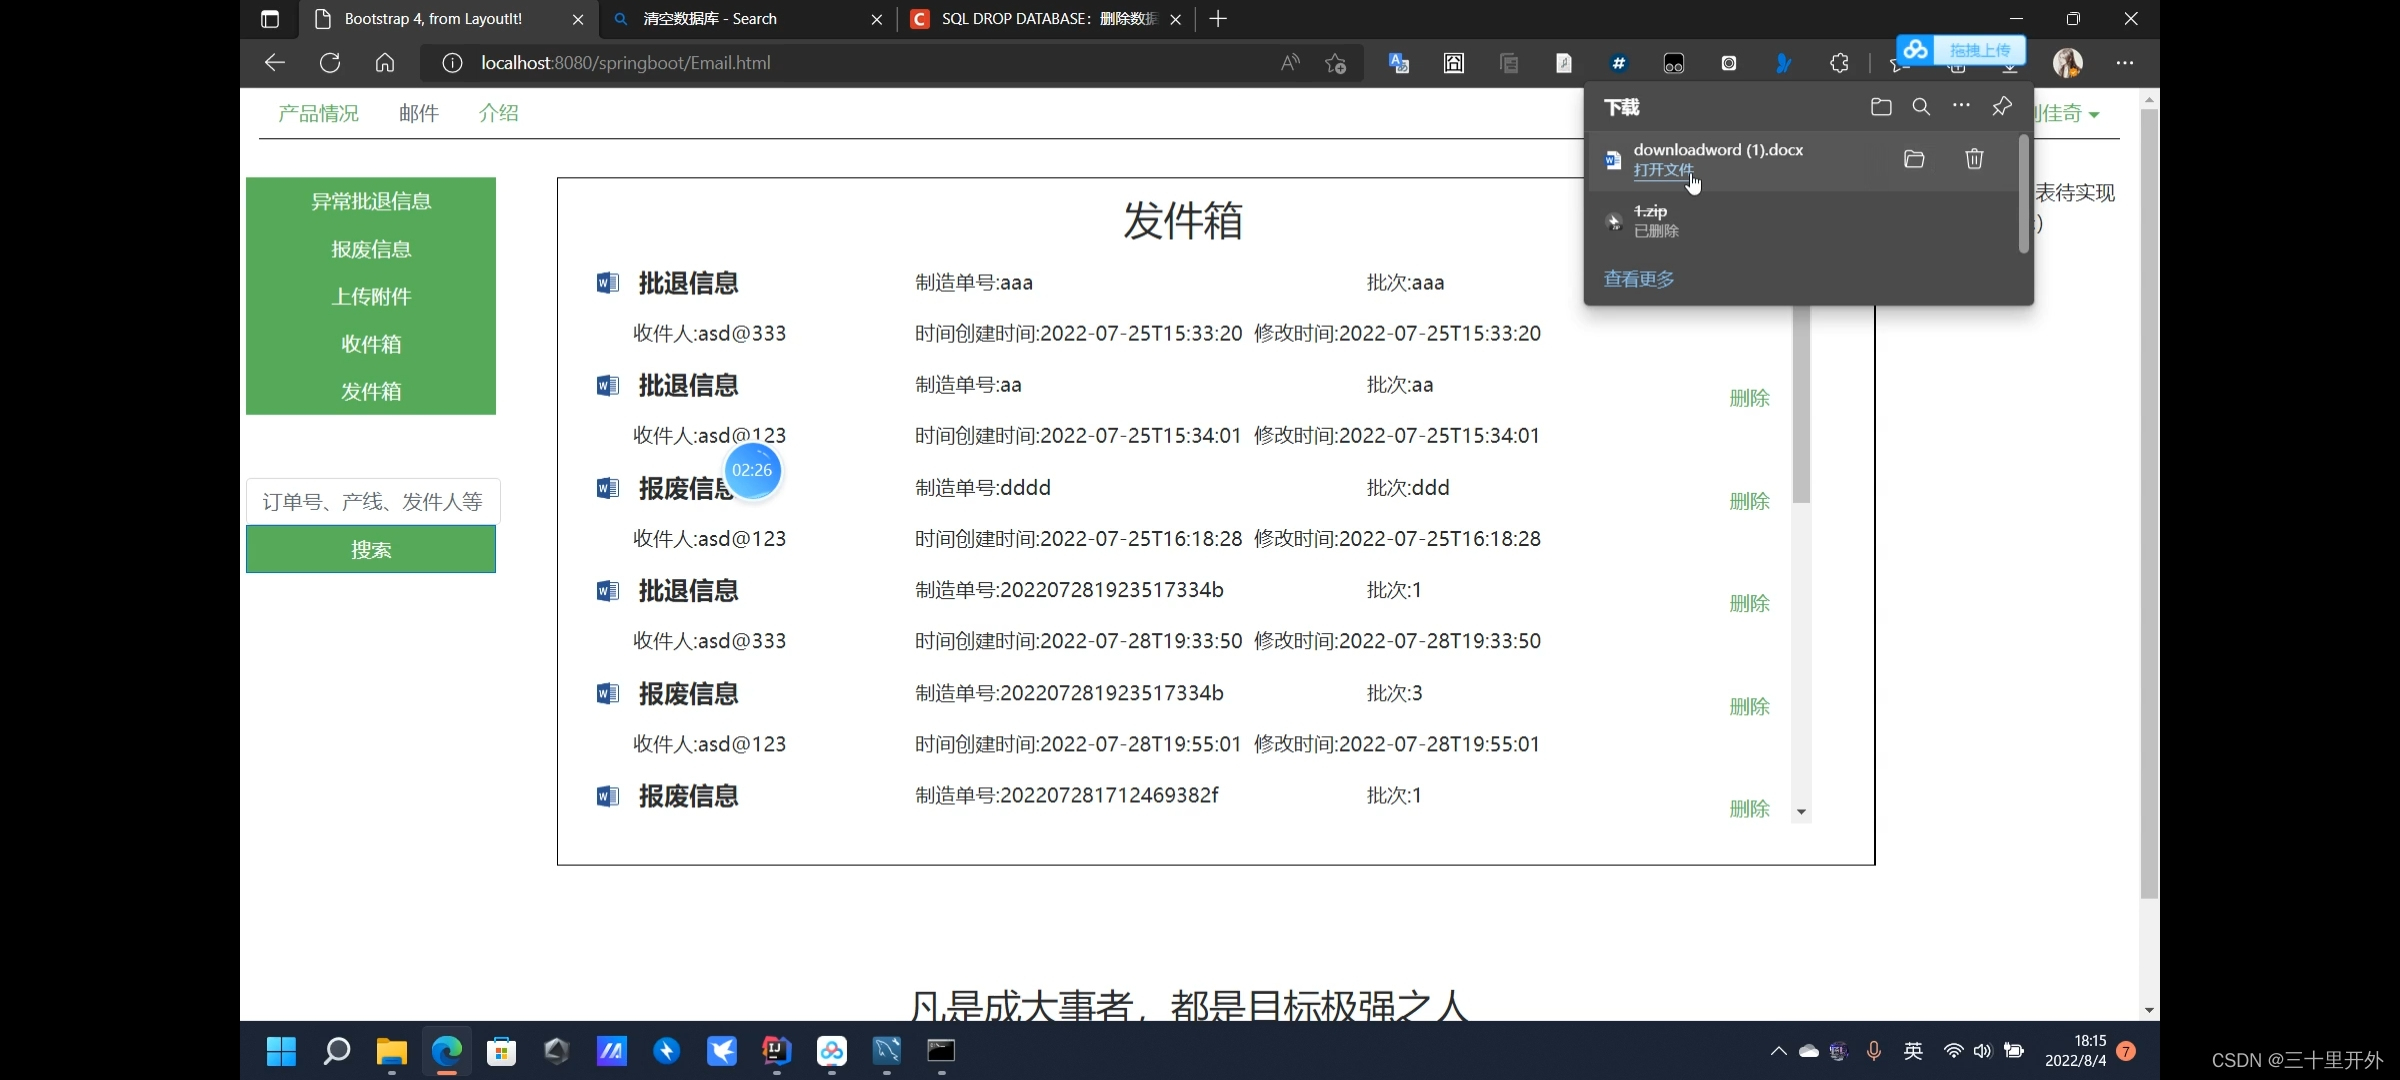Go back in browser
Screen dimensions: 2400x1080
[275, 63]
